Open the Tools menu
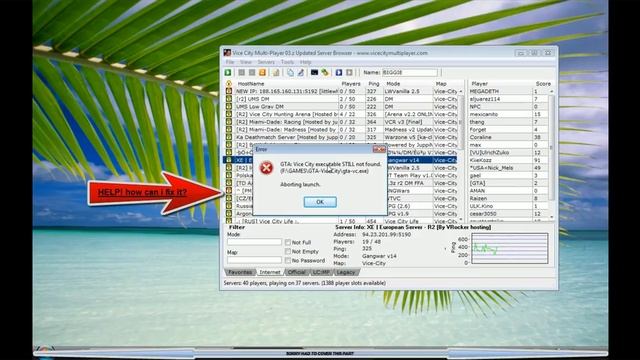640x360 pixels. 287,62
